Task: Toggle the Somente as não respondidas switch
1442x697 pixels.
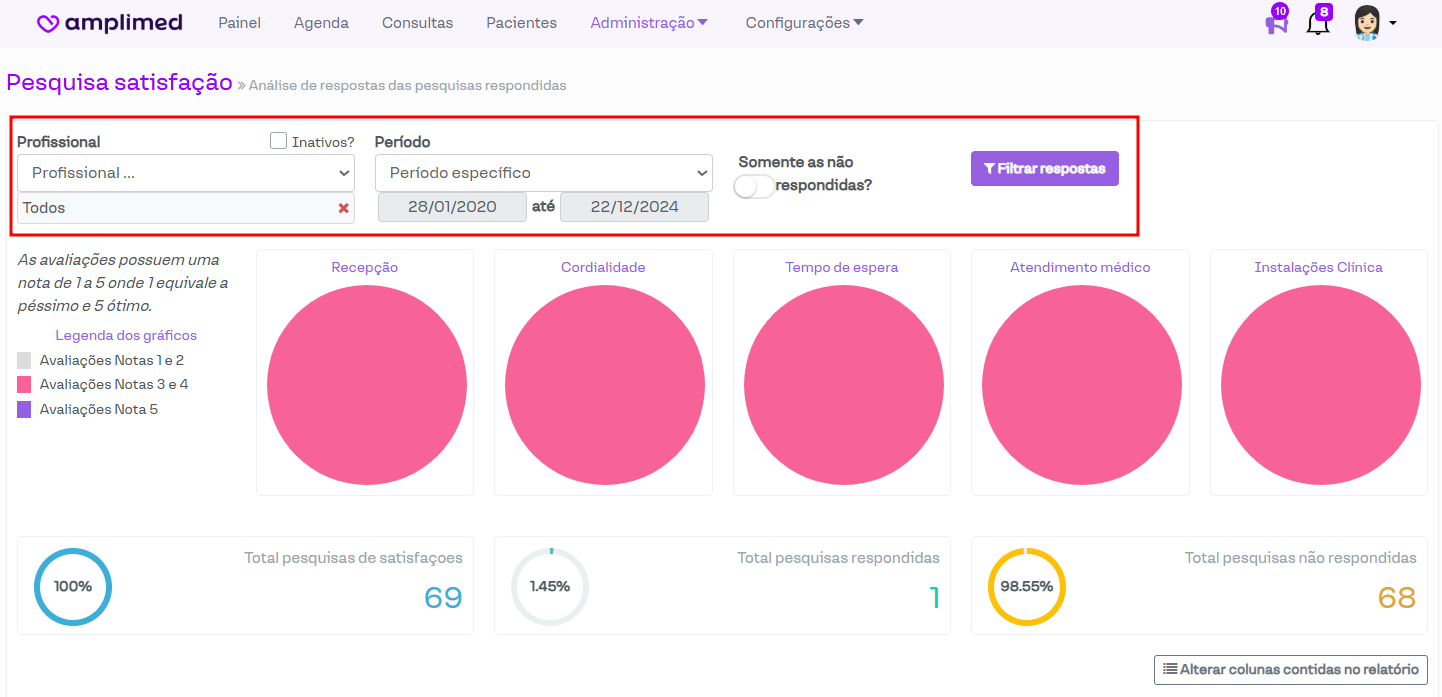Action: (x=754, y=186)
